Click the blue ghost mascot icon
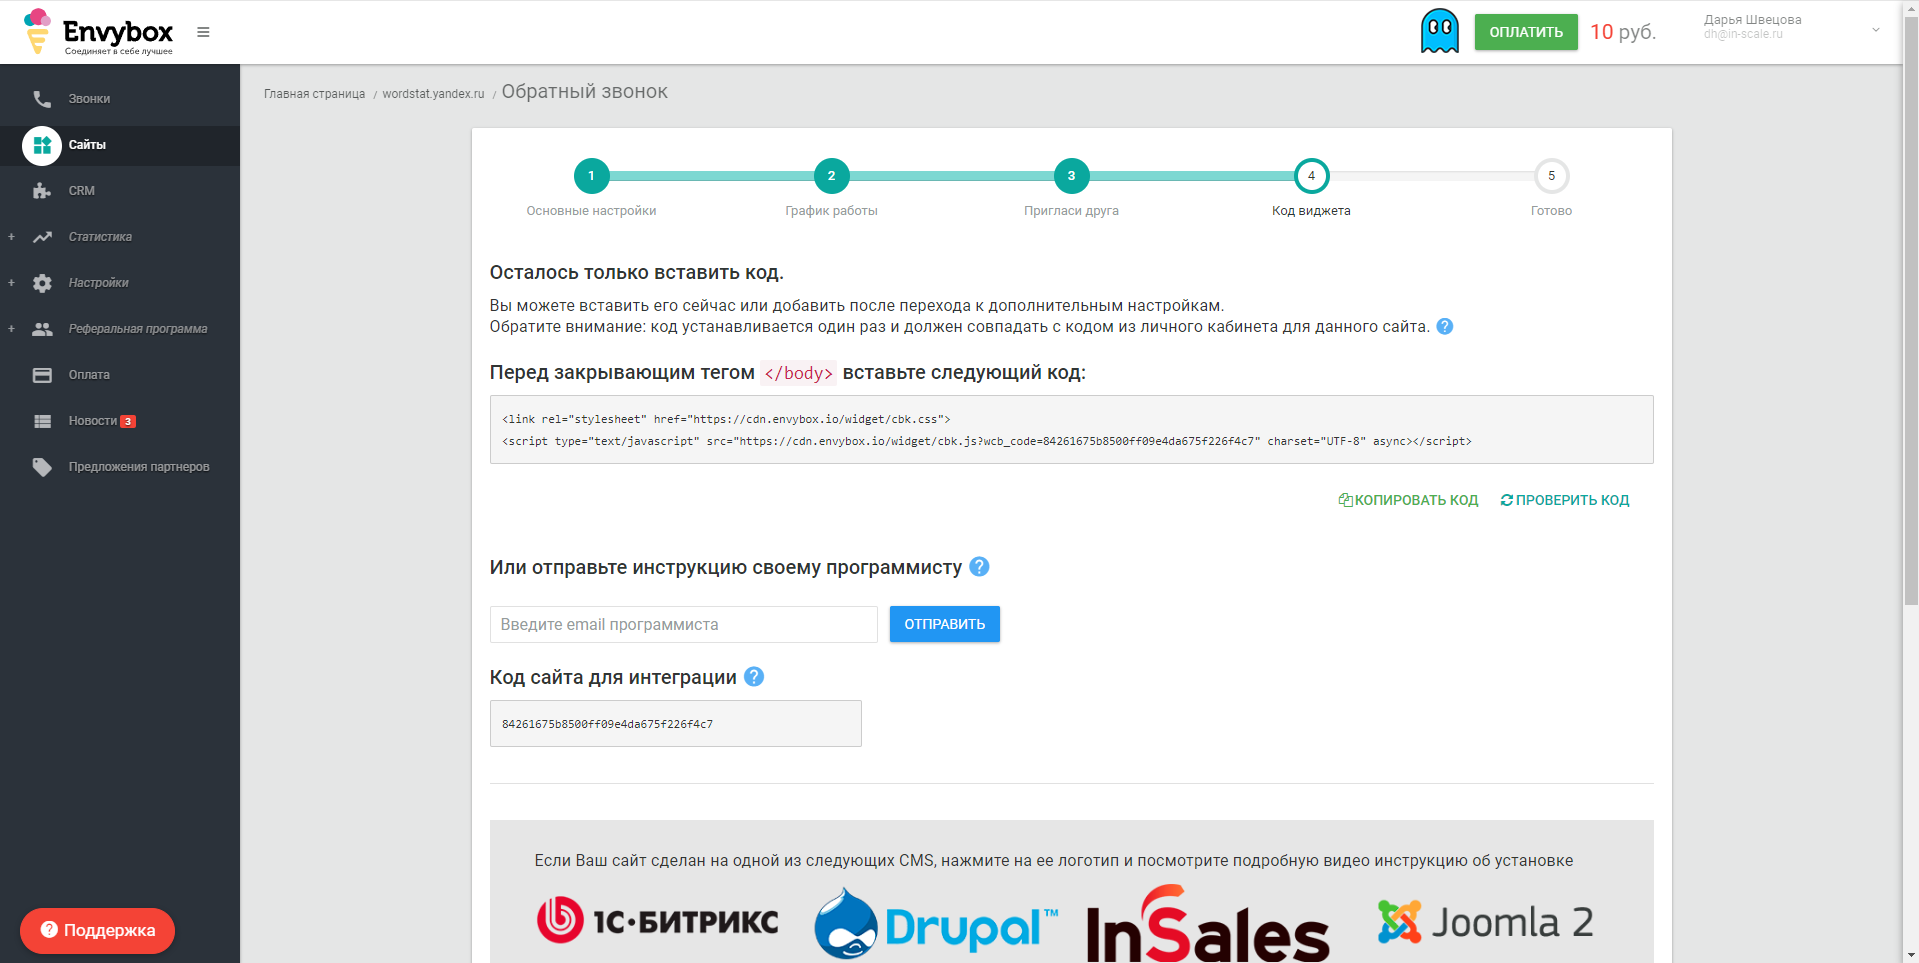 coord(1439,31)
